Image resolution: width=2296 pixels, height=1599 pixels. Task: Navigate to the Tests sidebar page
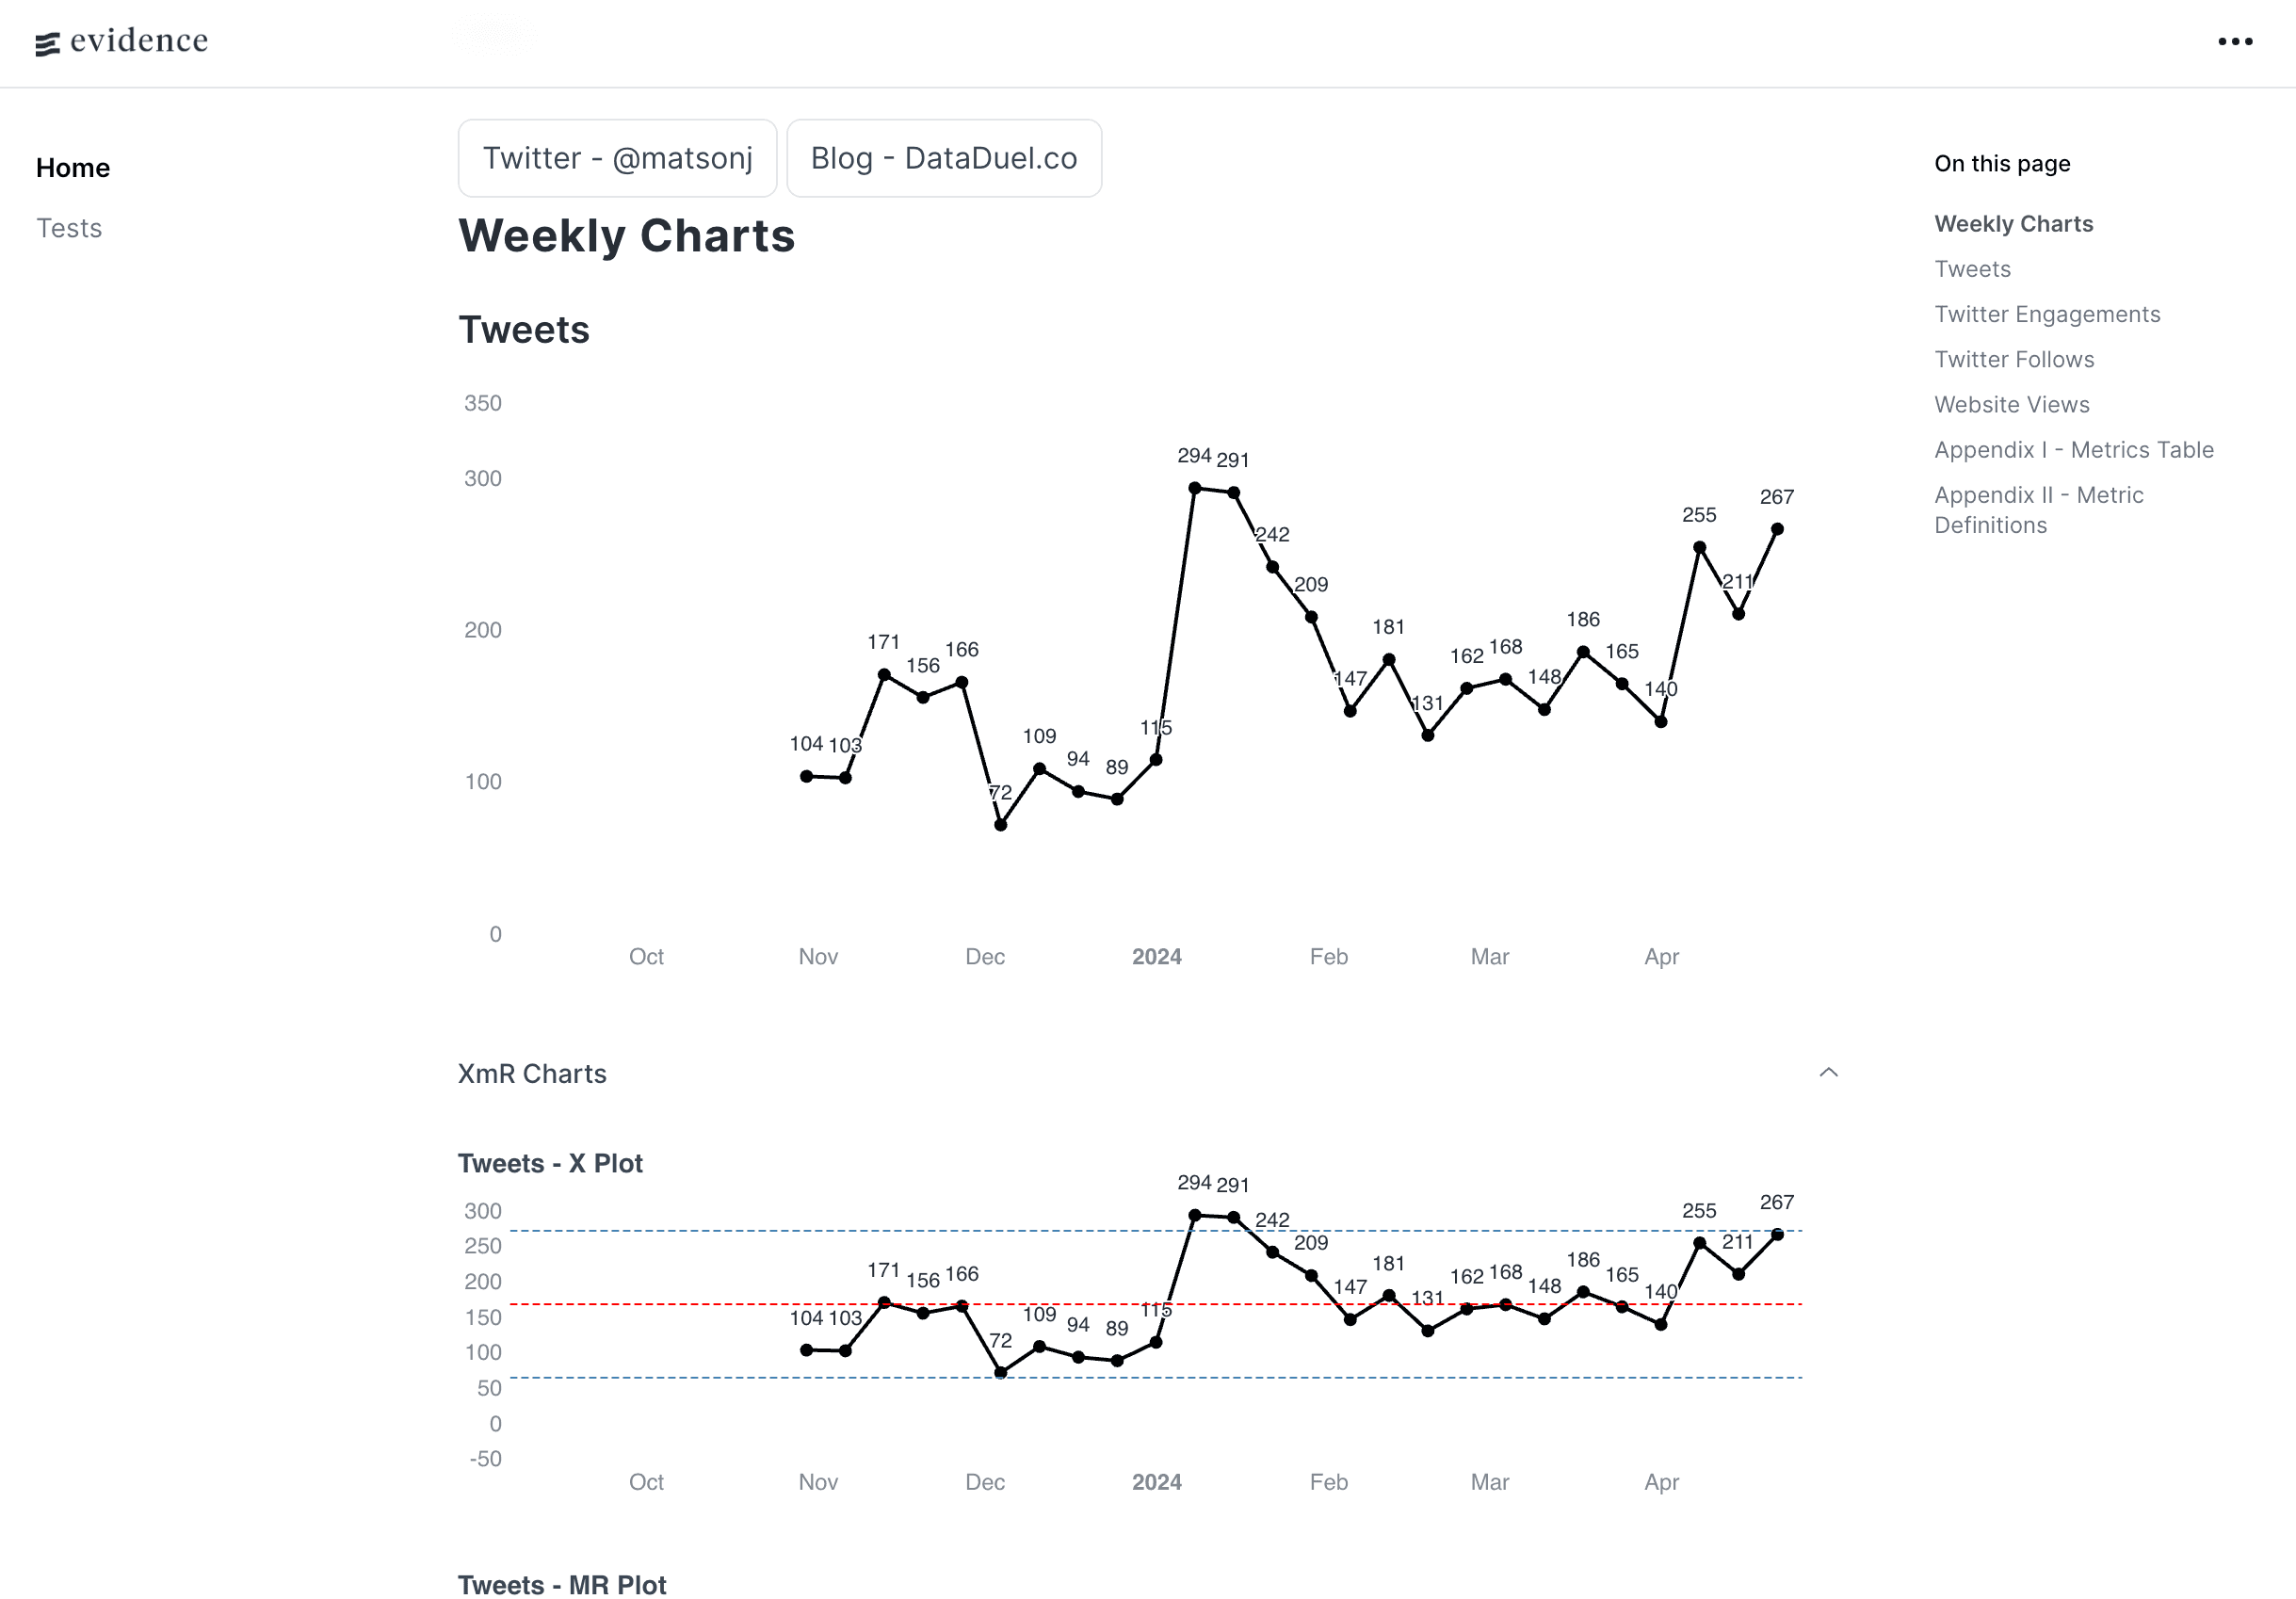coord(69,228)
